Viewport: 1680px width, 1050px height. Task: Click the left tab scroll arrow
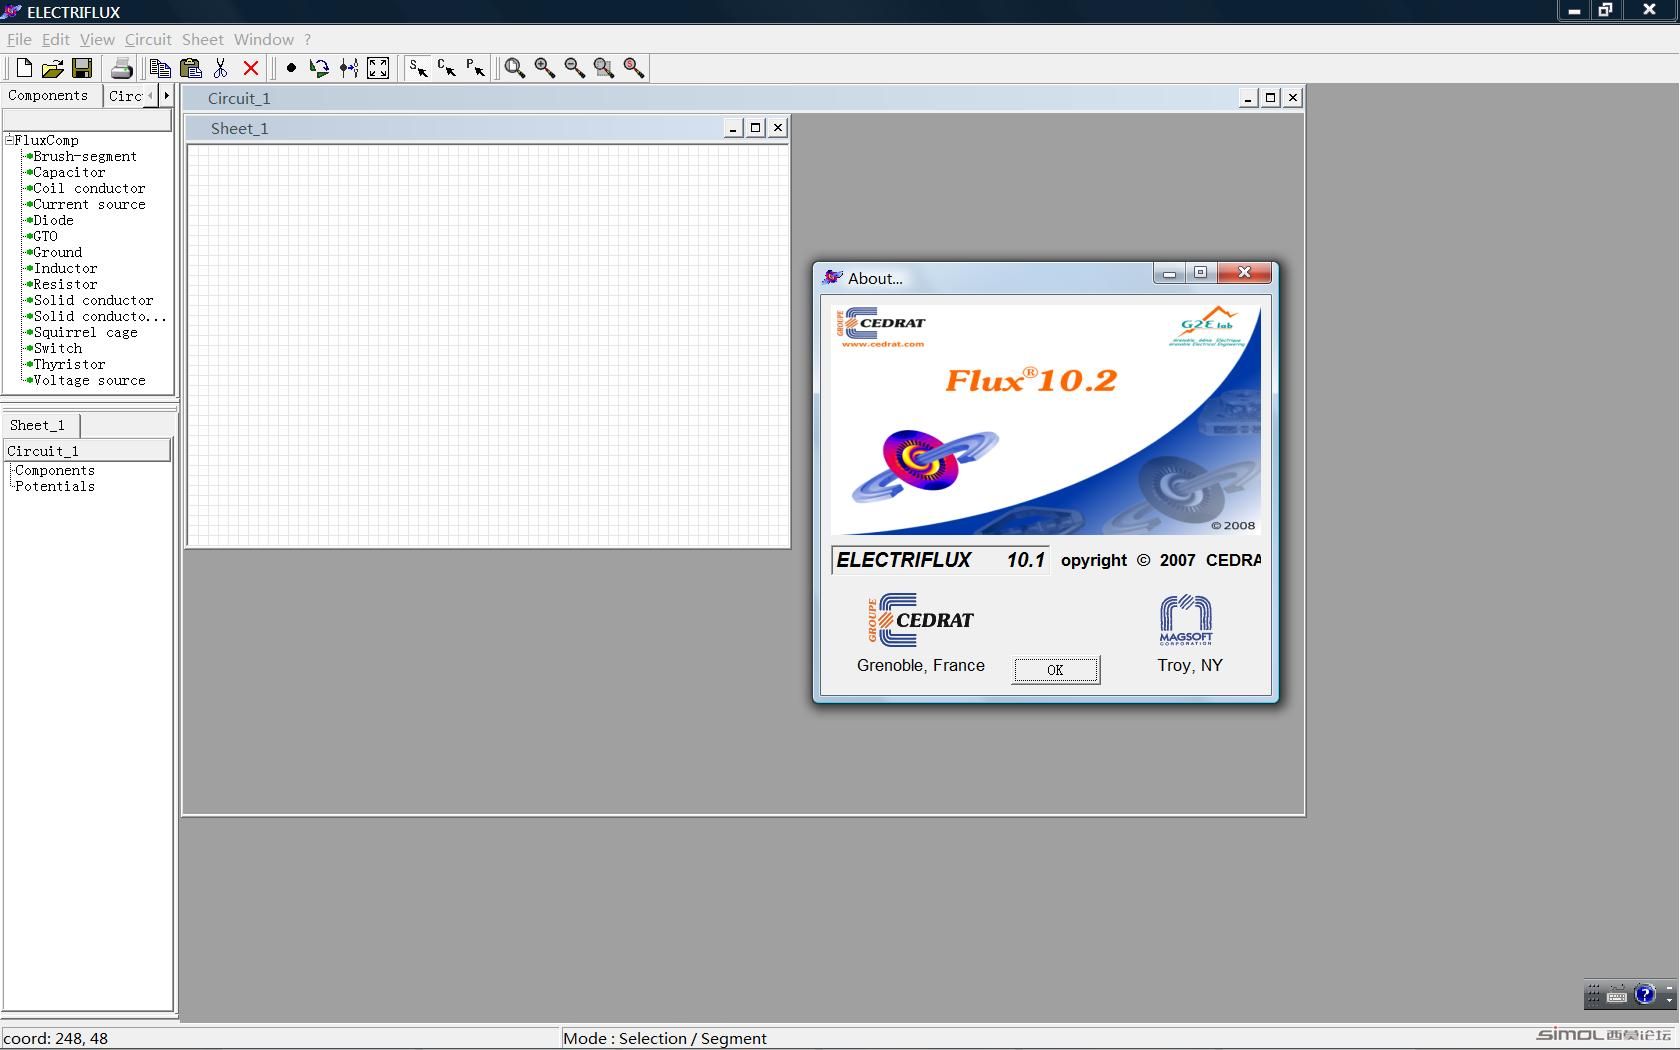[x=151, y=96]
